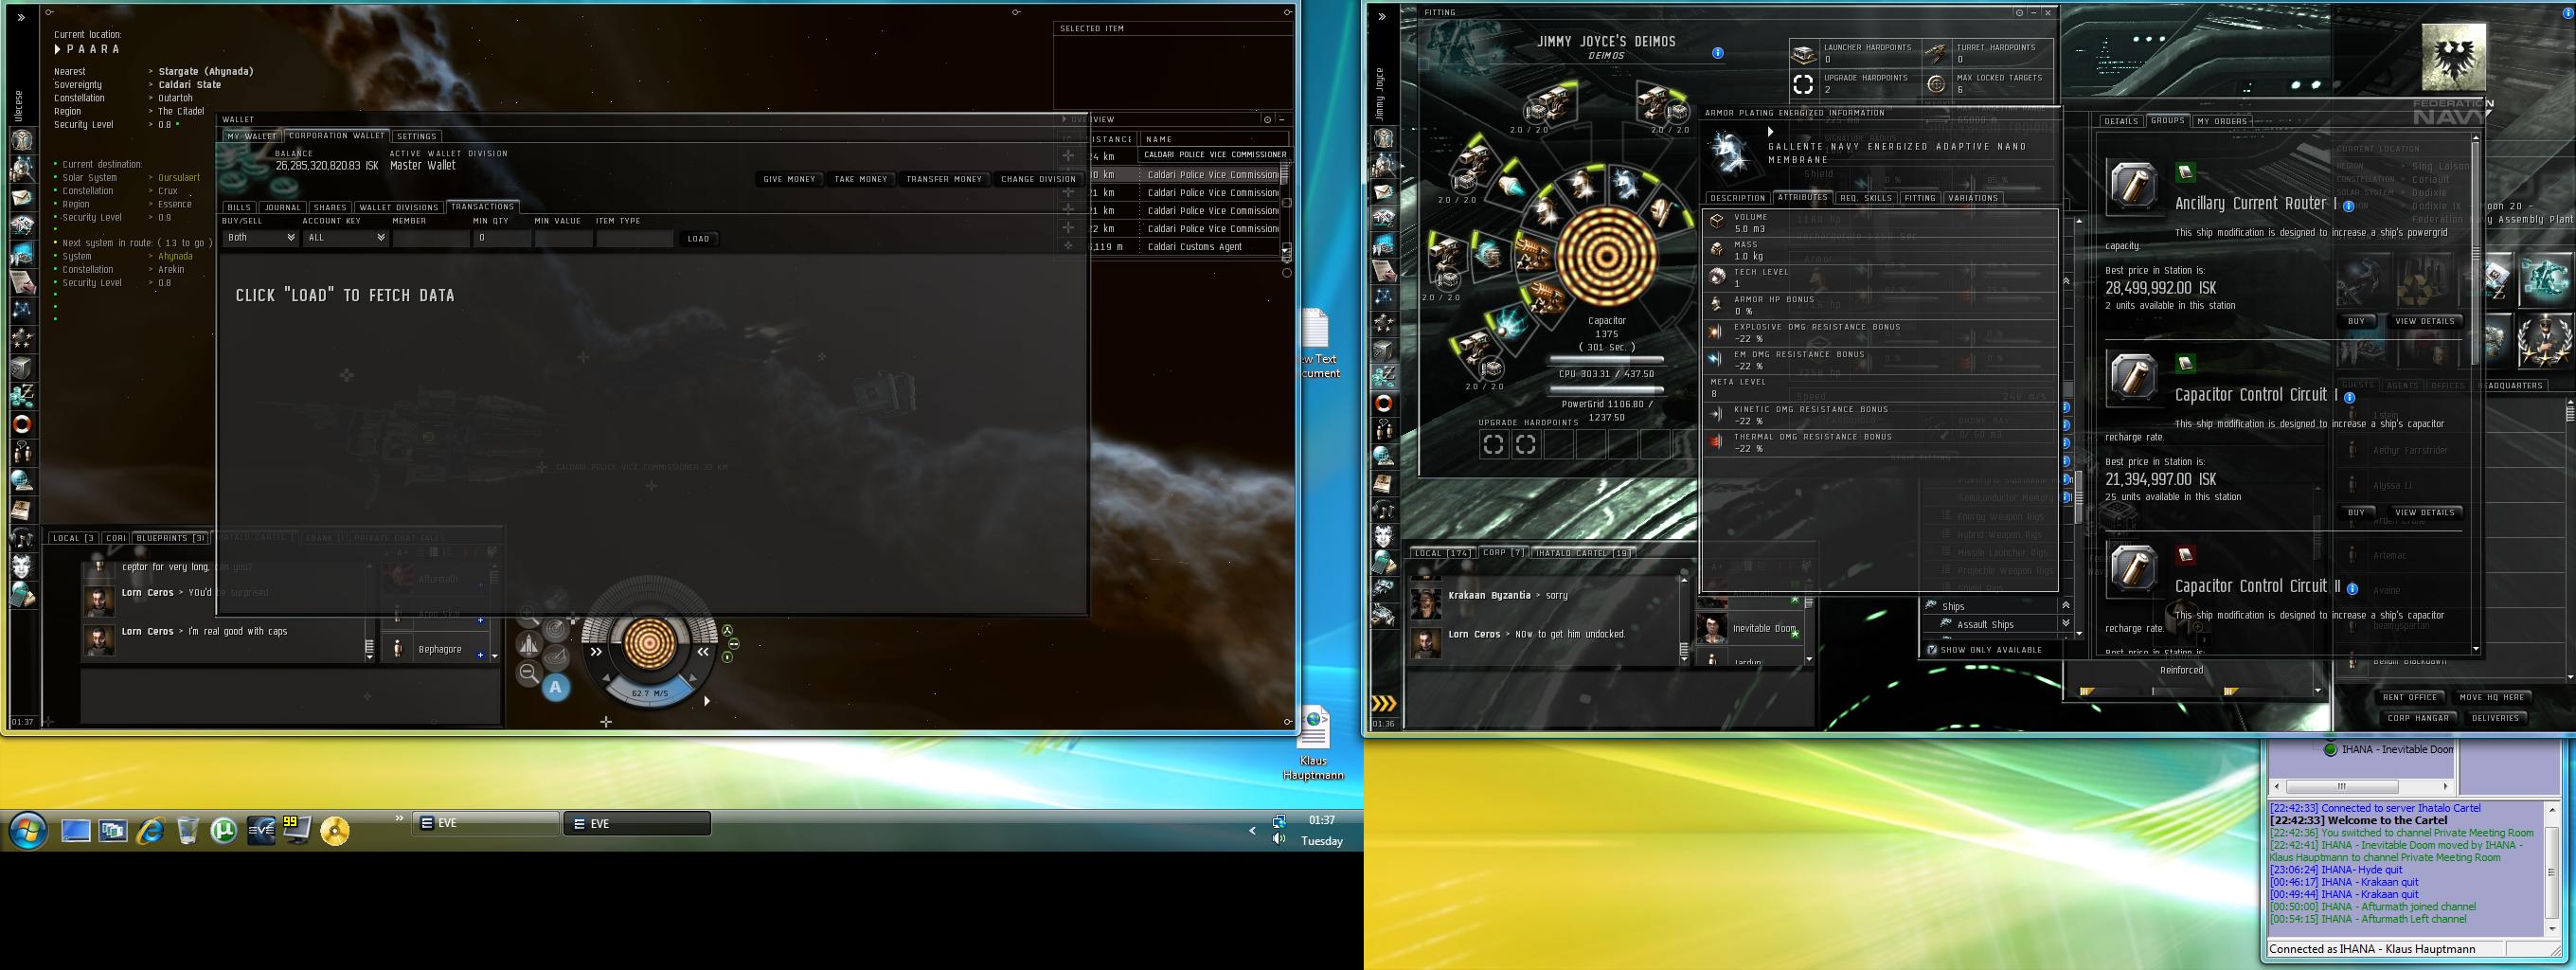Image resolution: width=2576 pixels, height=970 pixels.
Task: Toggle the autopilot A button on HUD
Action: pyautogui.click(x=556, y=687)
